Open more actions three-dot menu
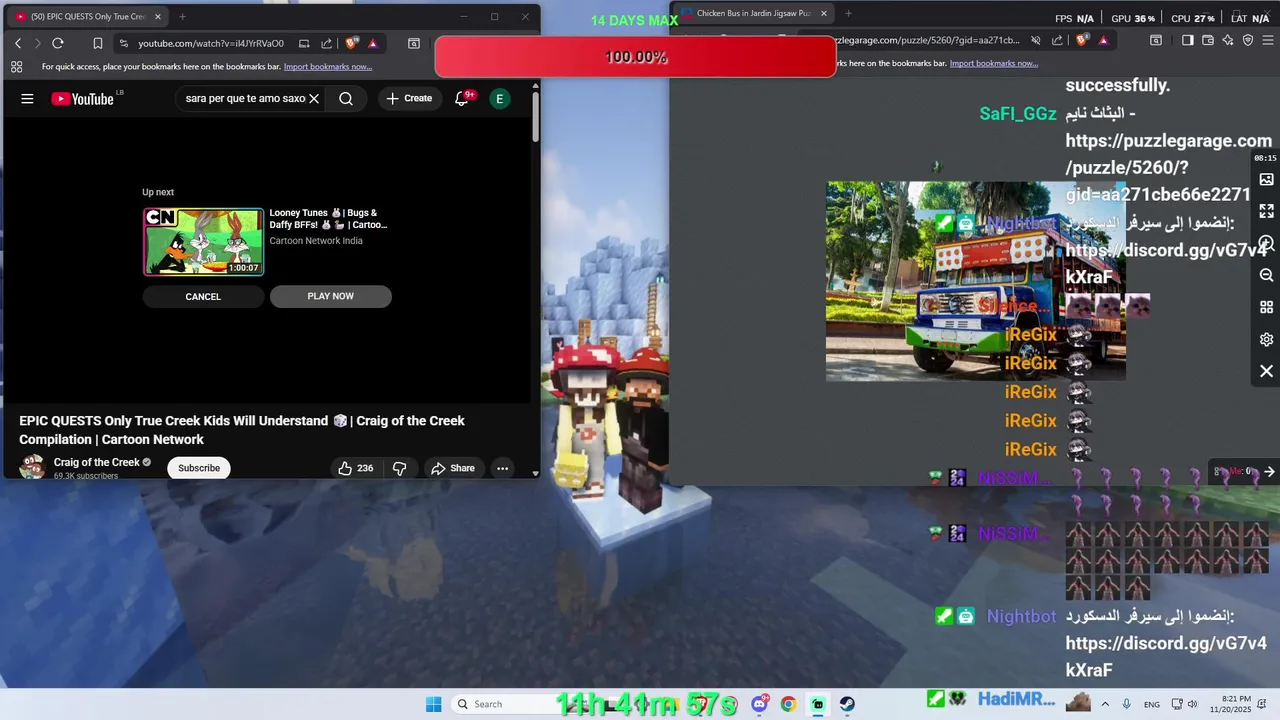Viewport: 1280px width, 720px height. click(503, 468)
